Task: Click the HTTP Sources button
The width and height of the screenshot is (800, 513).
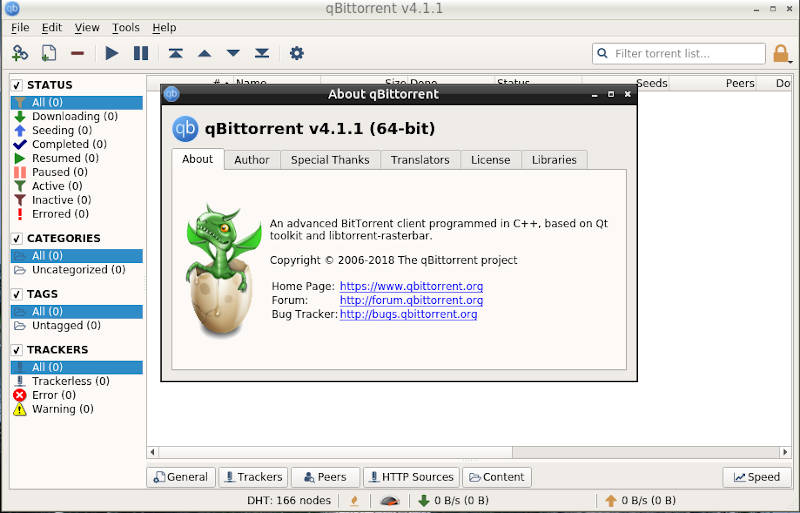Action: 411,477
